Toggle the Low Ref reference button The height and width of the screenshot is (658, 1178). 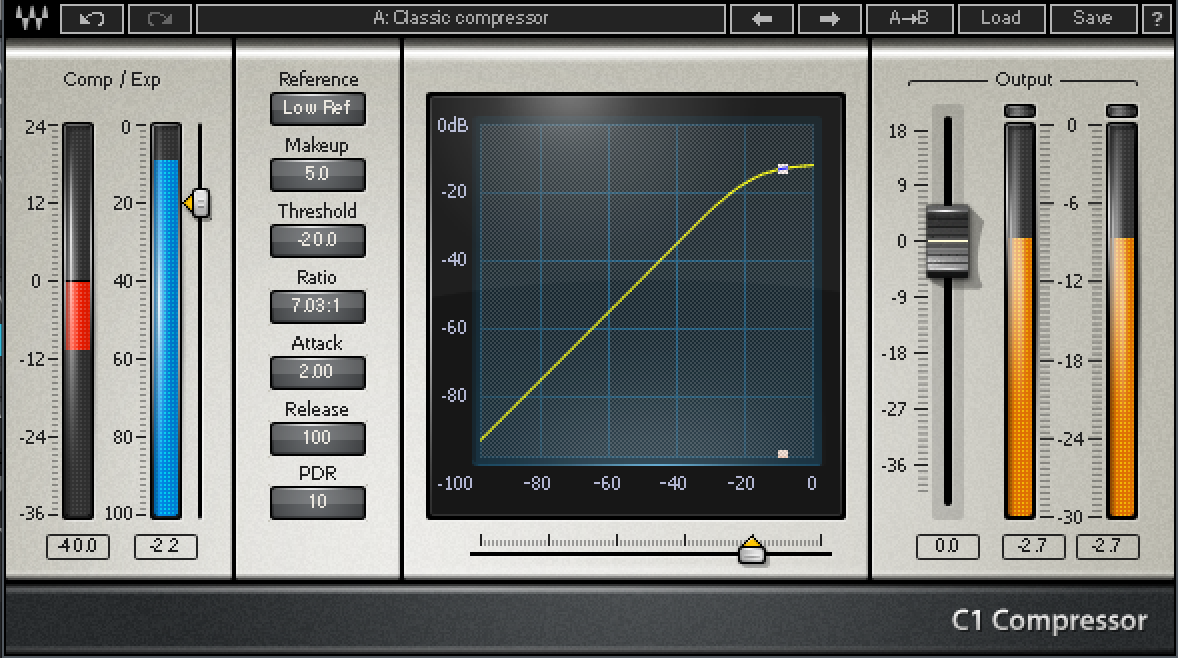click(318, 108)
